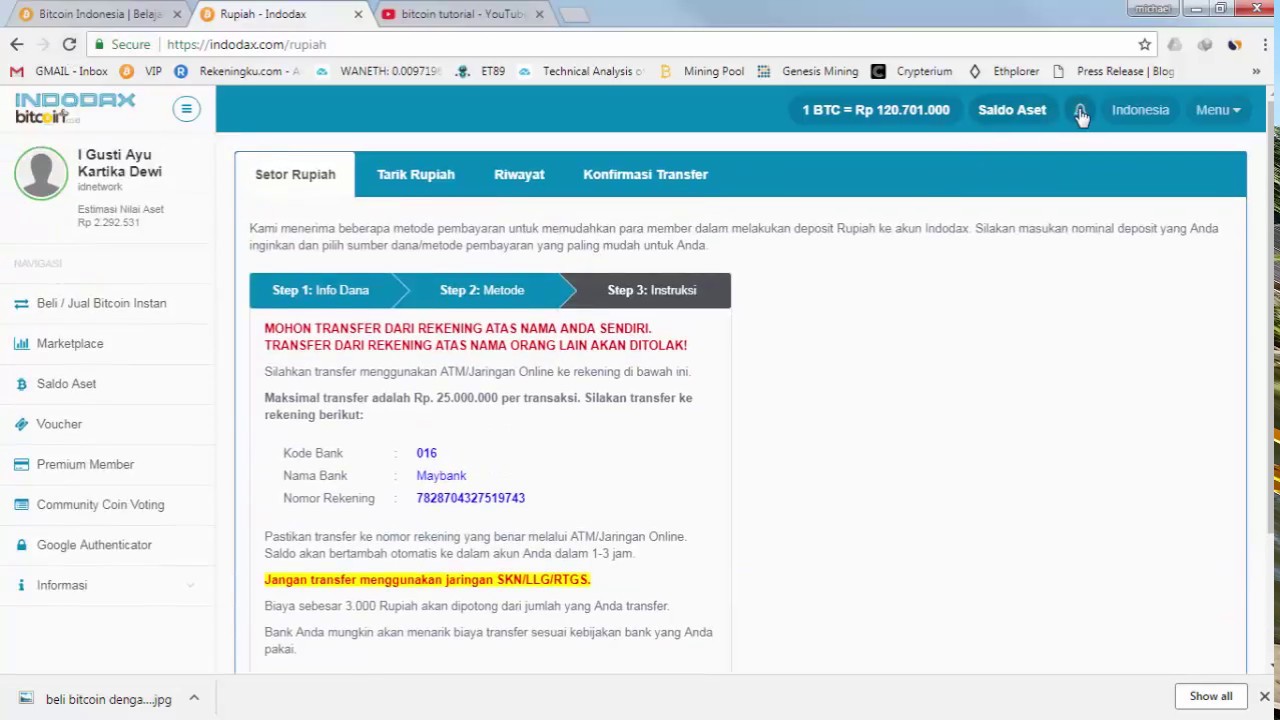
Task: Open the WANETH bookmark
Action: (x=378, y=71)
